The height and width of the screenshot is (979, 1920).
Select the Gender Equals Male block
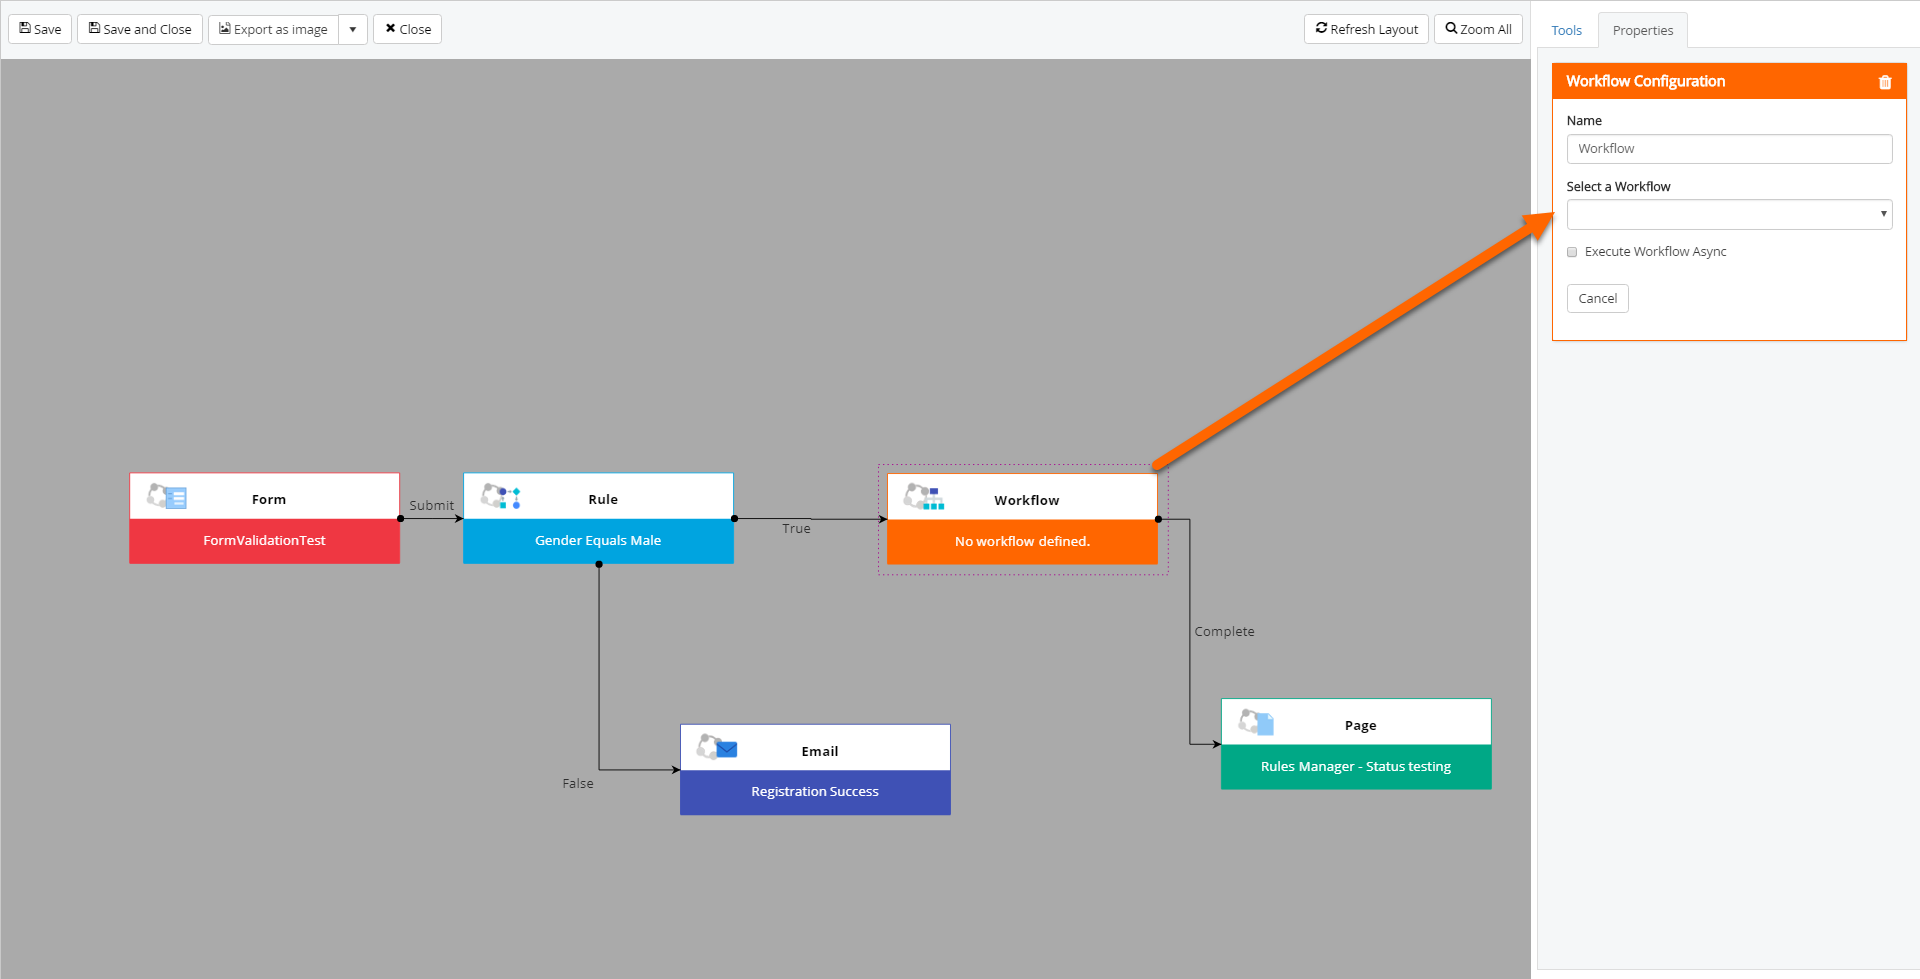click(x=598, y=541)
